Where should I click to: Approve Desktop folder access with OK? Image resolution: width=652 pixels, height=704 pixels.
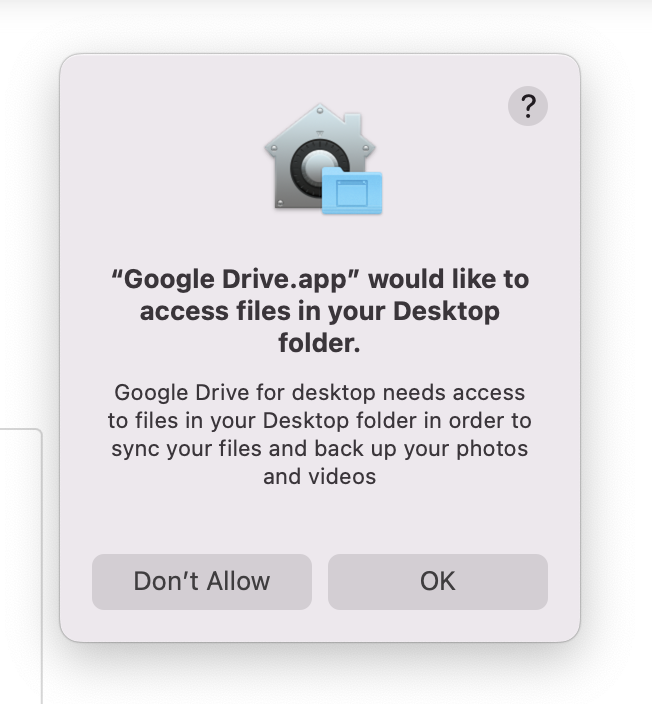coord(438,581)
